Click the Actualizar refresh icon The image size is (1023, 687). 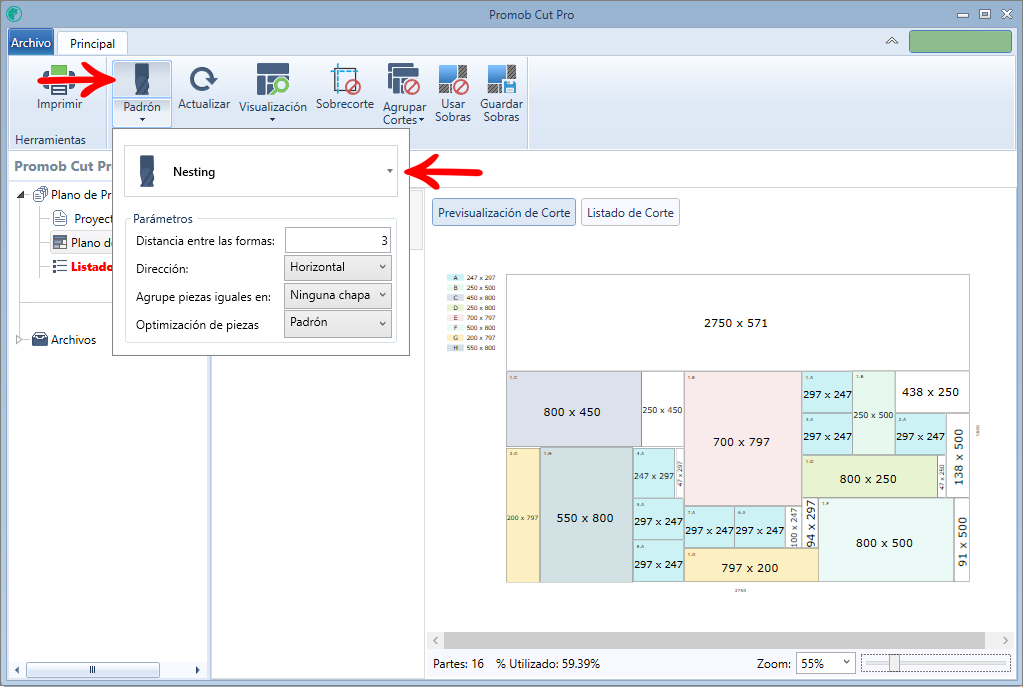pyautogui.click(x=204, y=80)
